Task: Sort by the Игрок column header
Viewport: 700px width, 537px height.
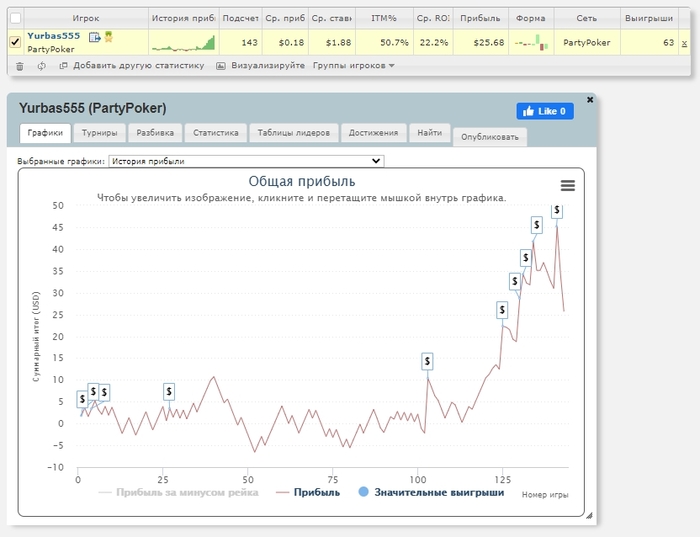Action: [x=86, y=18]
